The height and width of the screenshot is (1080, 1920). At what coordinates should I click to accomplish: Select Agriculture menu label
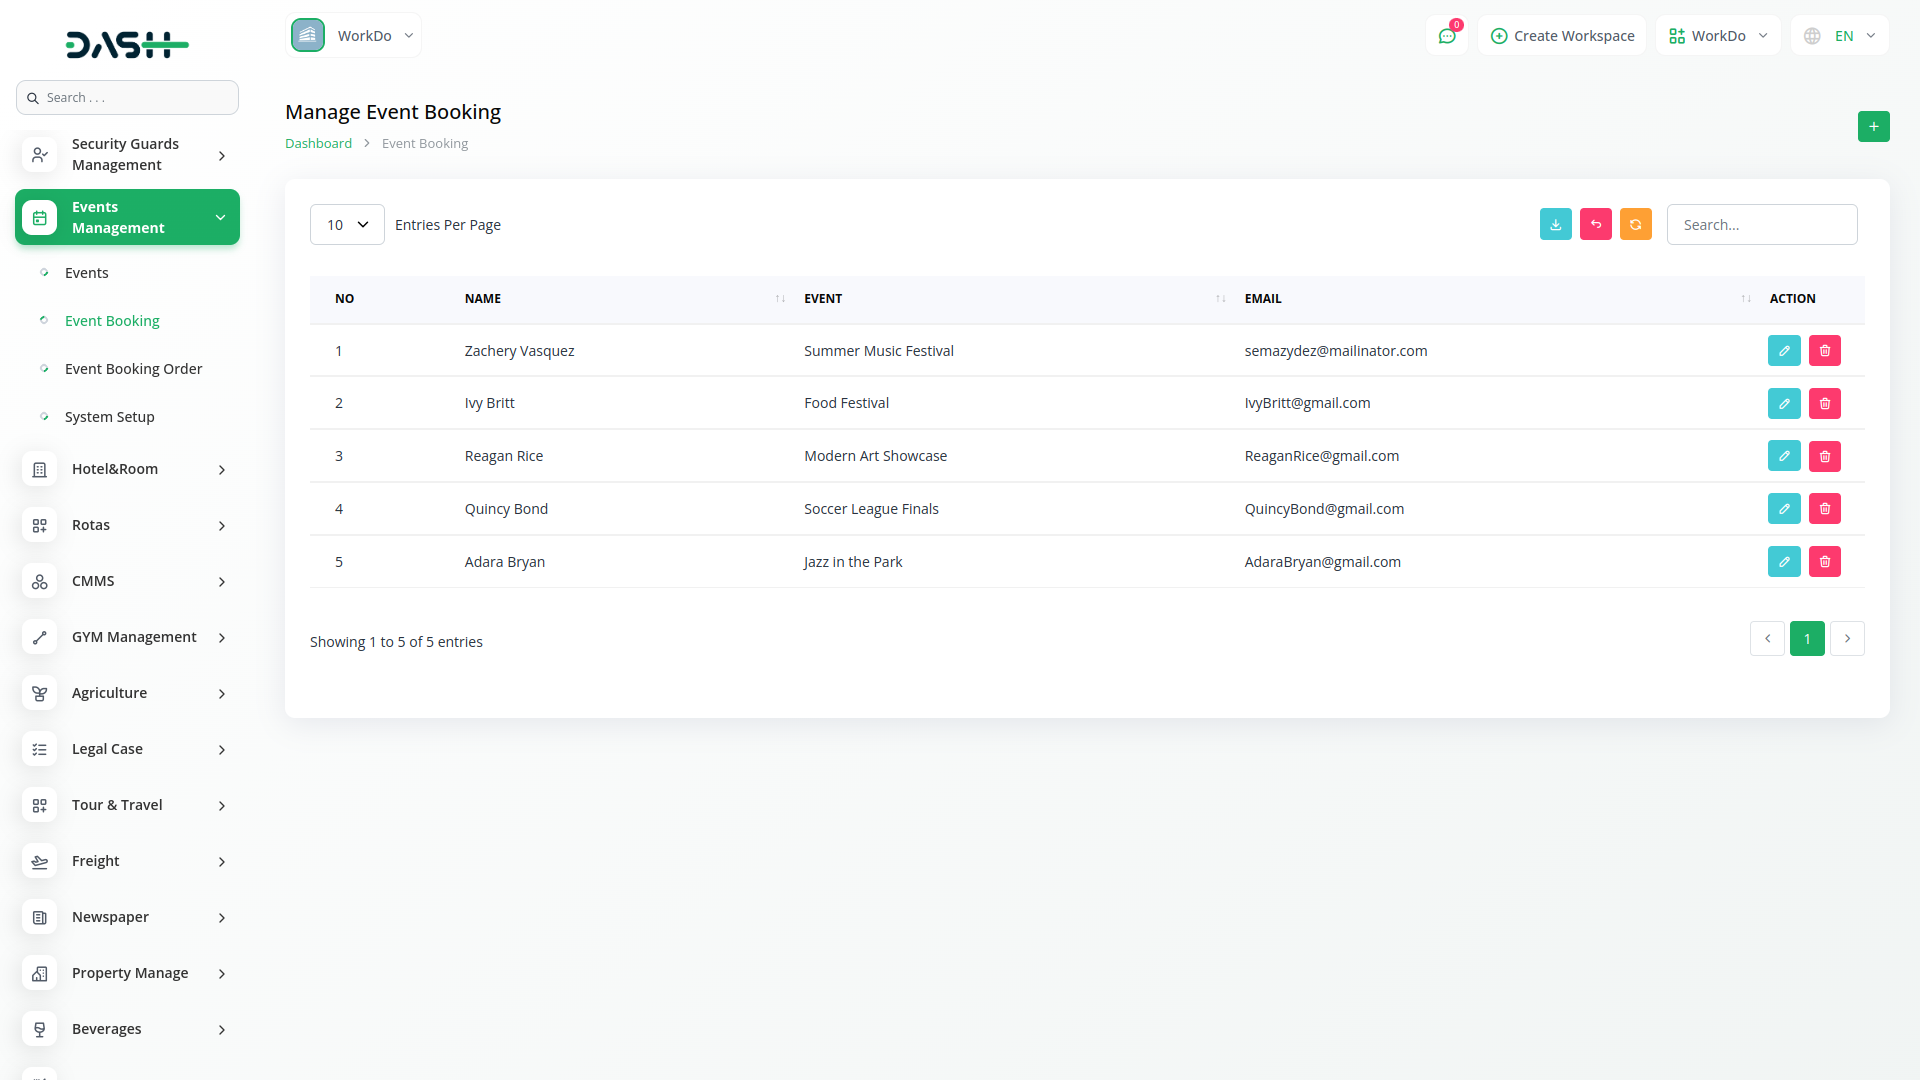point(109,693)
